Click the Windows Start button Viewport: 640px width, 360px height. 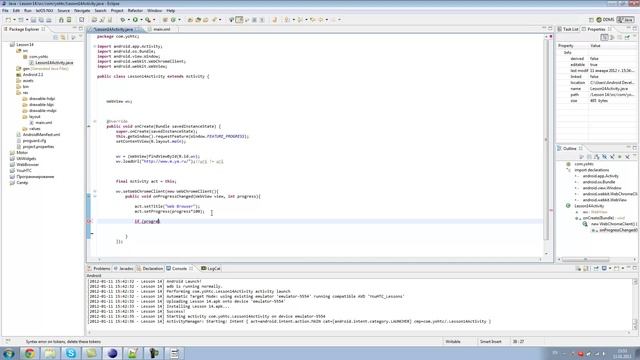tap(9, 353)
